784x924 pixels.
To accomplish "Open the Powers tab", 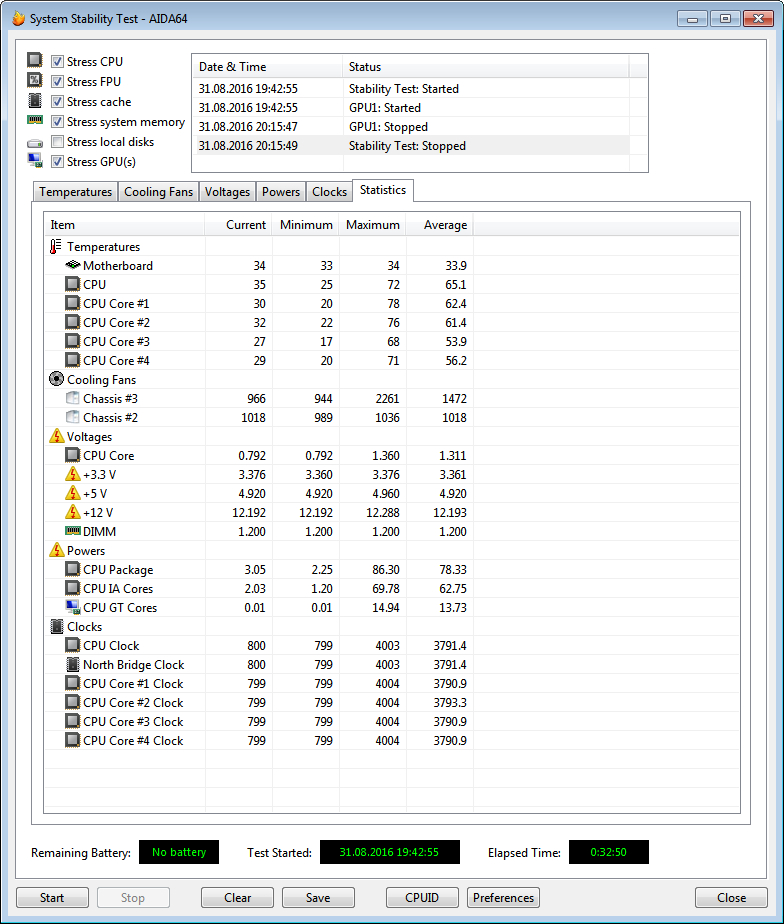I will (x=281, y=192).
